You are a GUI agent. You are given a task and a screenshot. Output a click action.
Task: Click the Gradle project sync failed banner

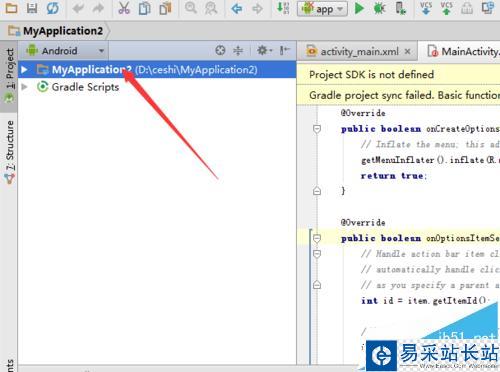(x=398, y=95)
